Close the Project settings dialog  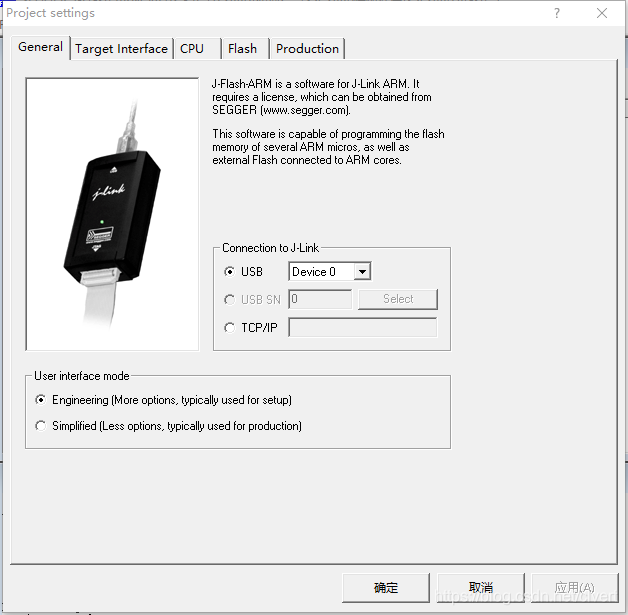tap(602, 13)
